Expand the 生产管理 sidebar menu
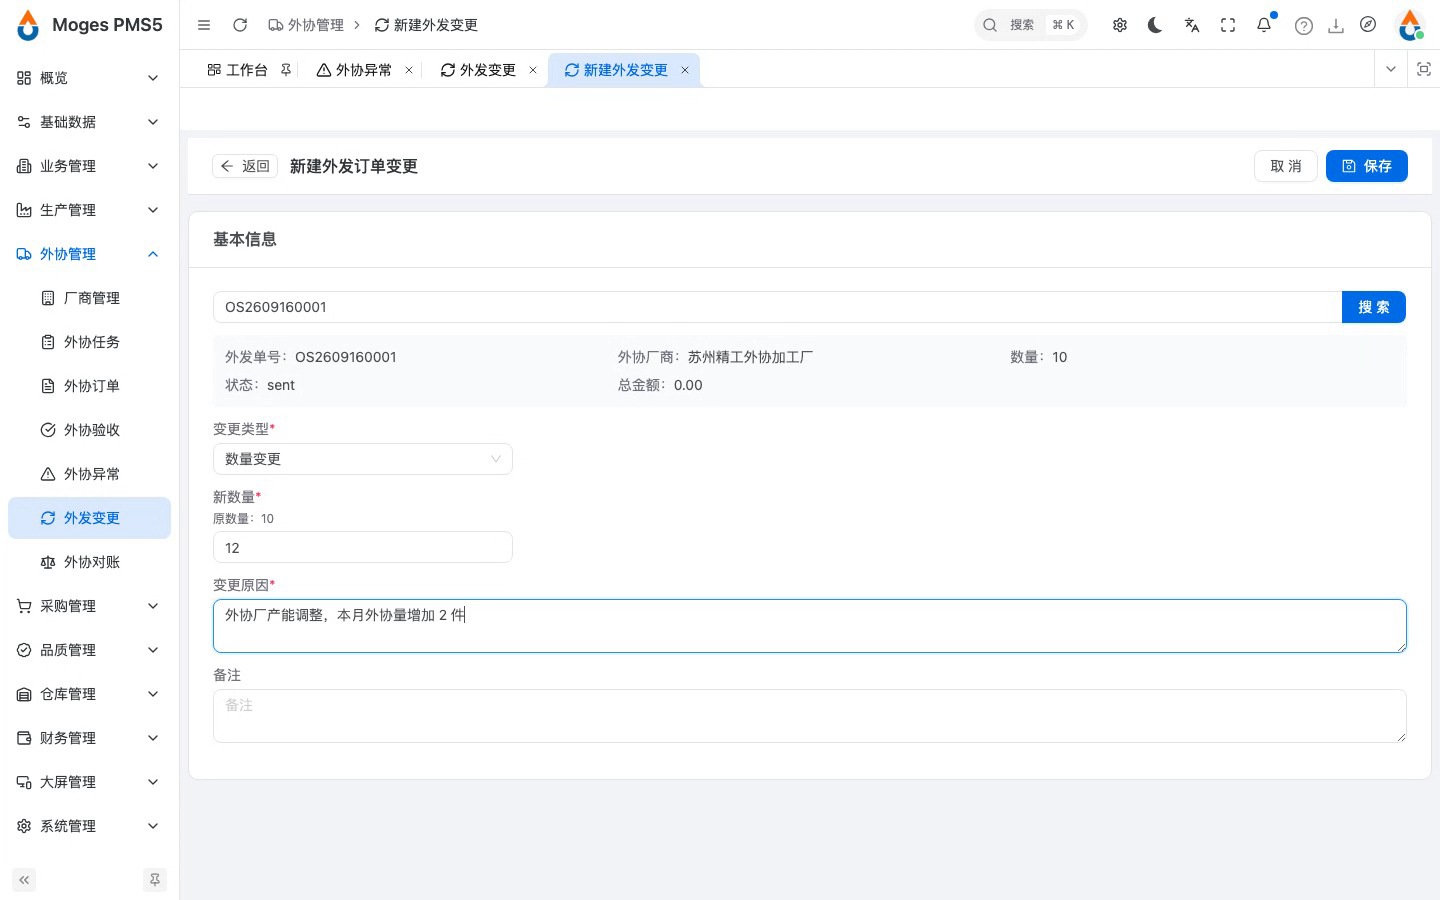The image size is (1440, 900). coord(89,210)
